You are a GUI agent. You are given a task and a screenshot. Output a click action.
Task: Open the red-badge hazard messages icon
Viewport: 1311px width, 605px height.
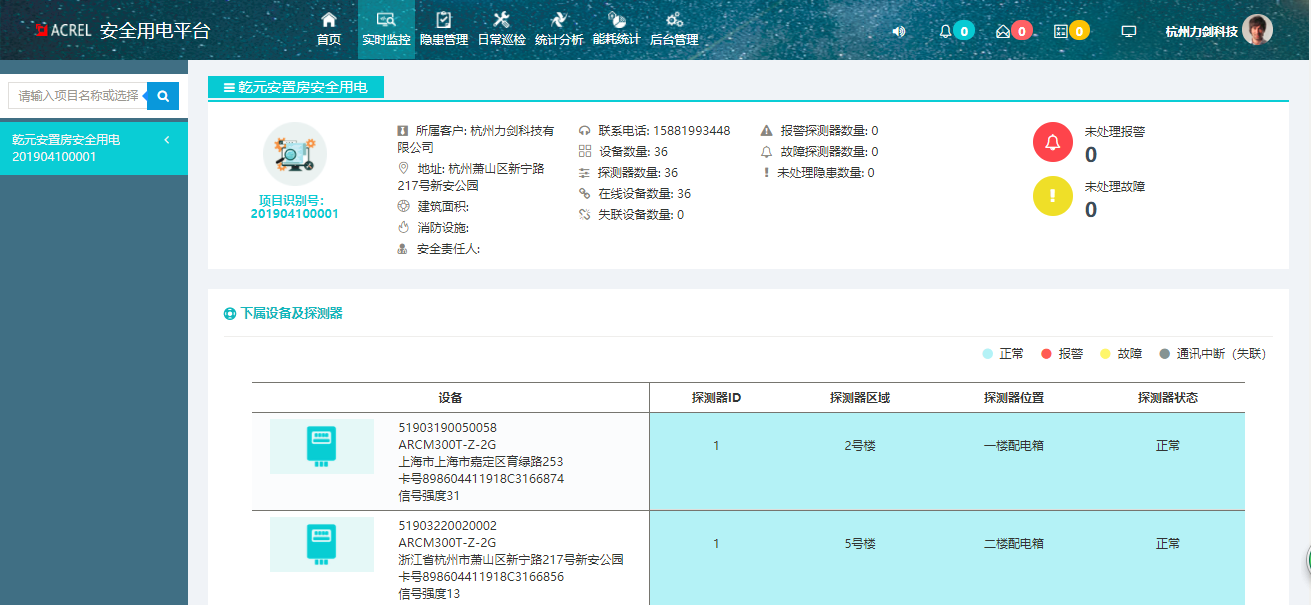click(x=1003, y=31)
